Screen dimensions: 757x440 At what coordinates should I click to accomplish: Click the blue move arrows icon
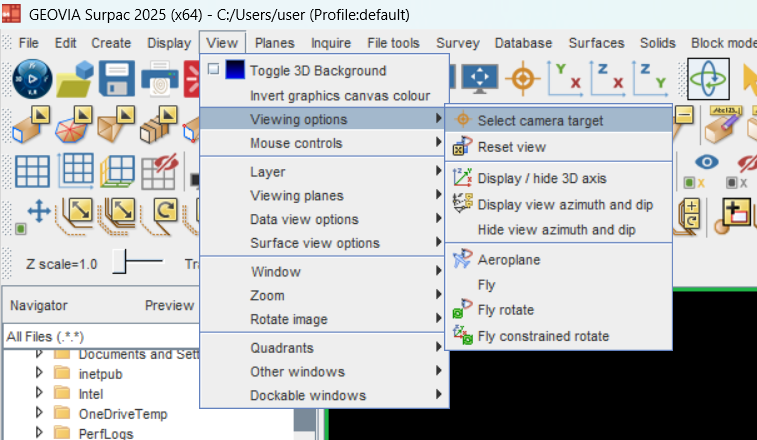click(39, 212)
